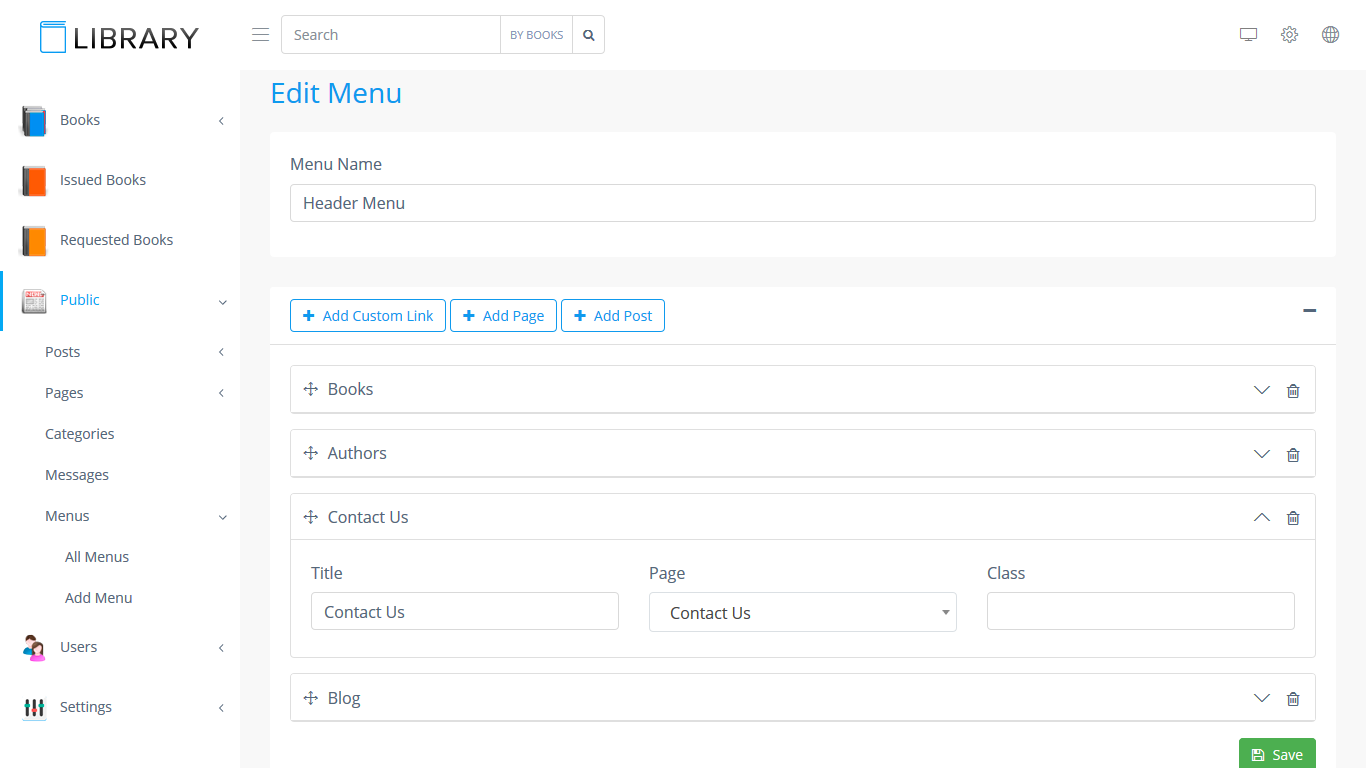Open the BY BOOKS search filter
1366x768 pixels.
click(536, 35)
